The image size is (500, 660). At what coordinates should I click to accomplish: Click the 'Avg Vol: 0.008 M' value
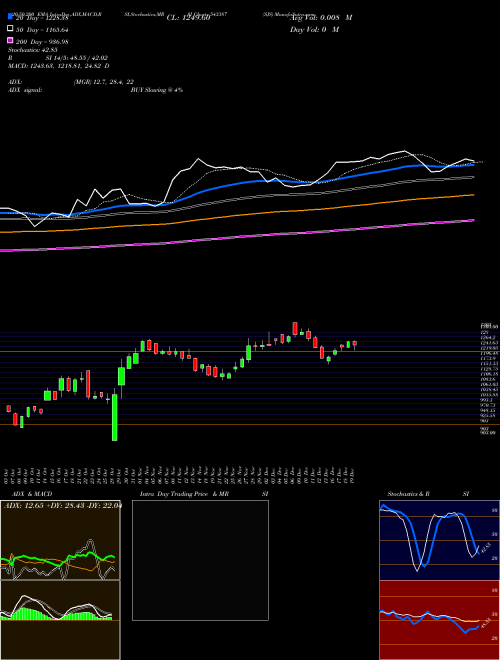(321, 18)
